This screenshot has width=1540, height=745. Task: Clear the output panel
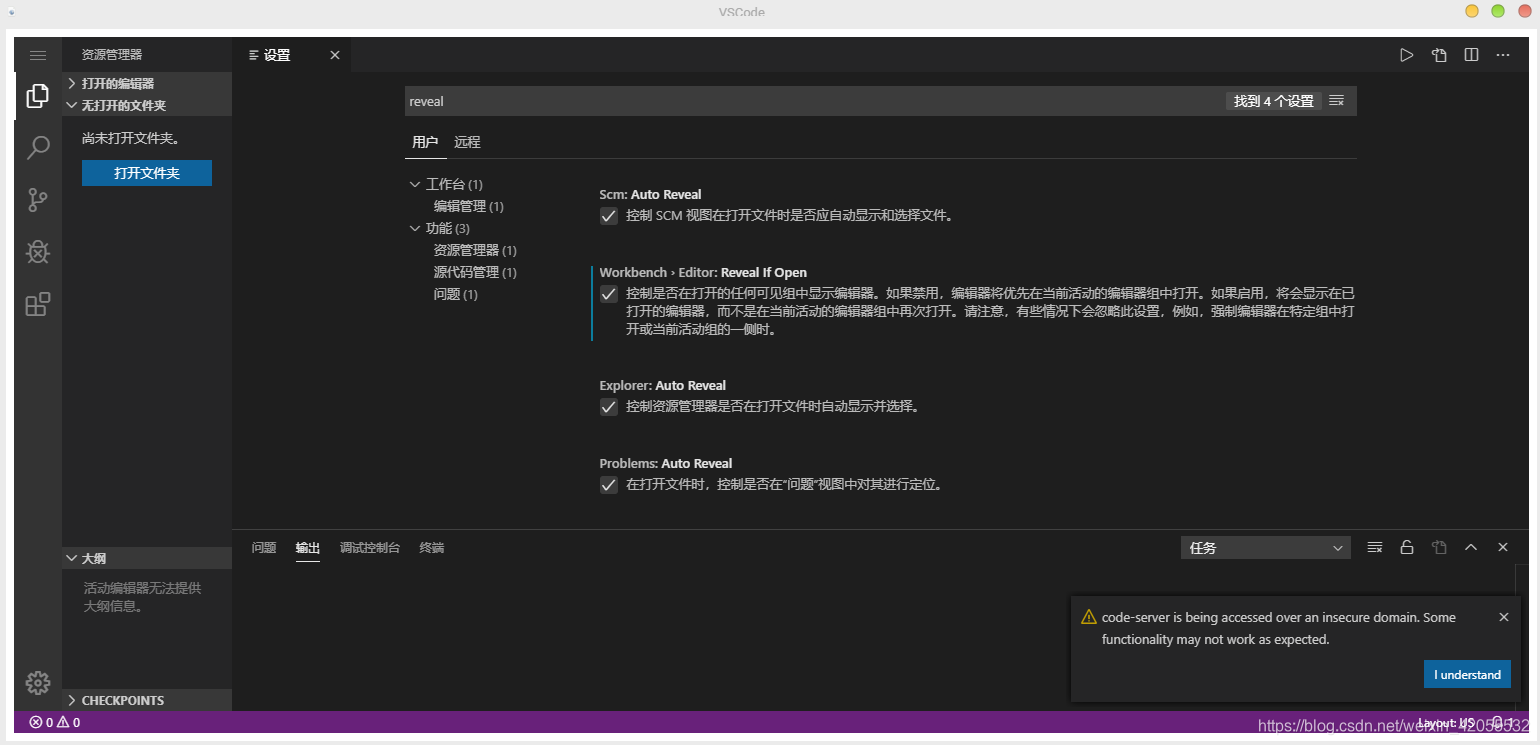pos(1375,547)
